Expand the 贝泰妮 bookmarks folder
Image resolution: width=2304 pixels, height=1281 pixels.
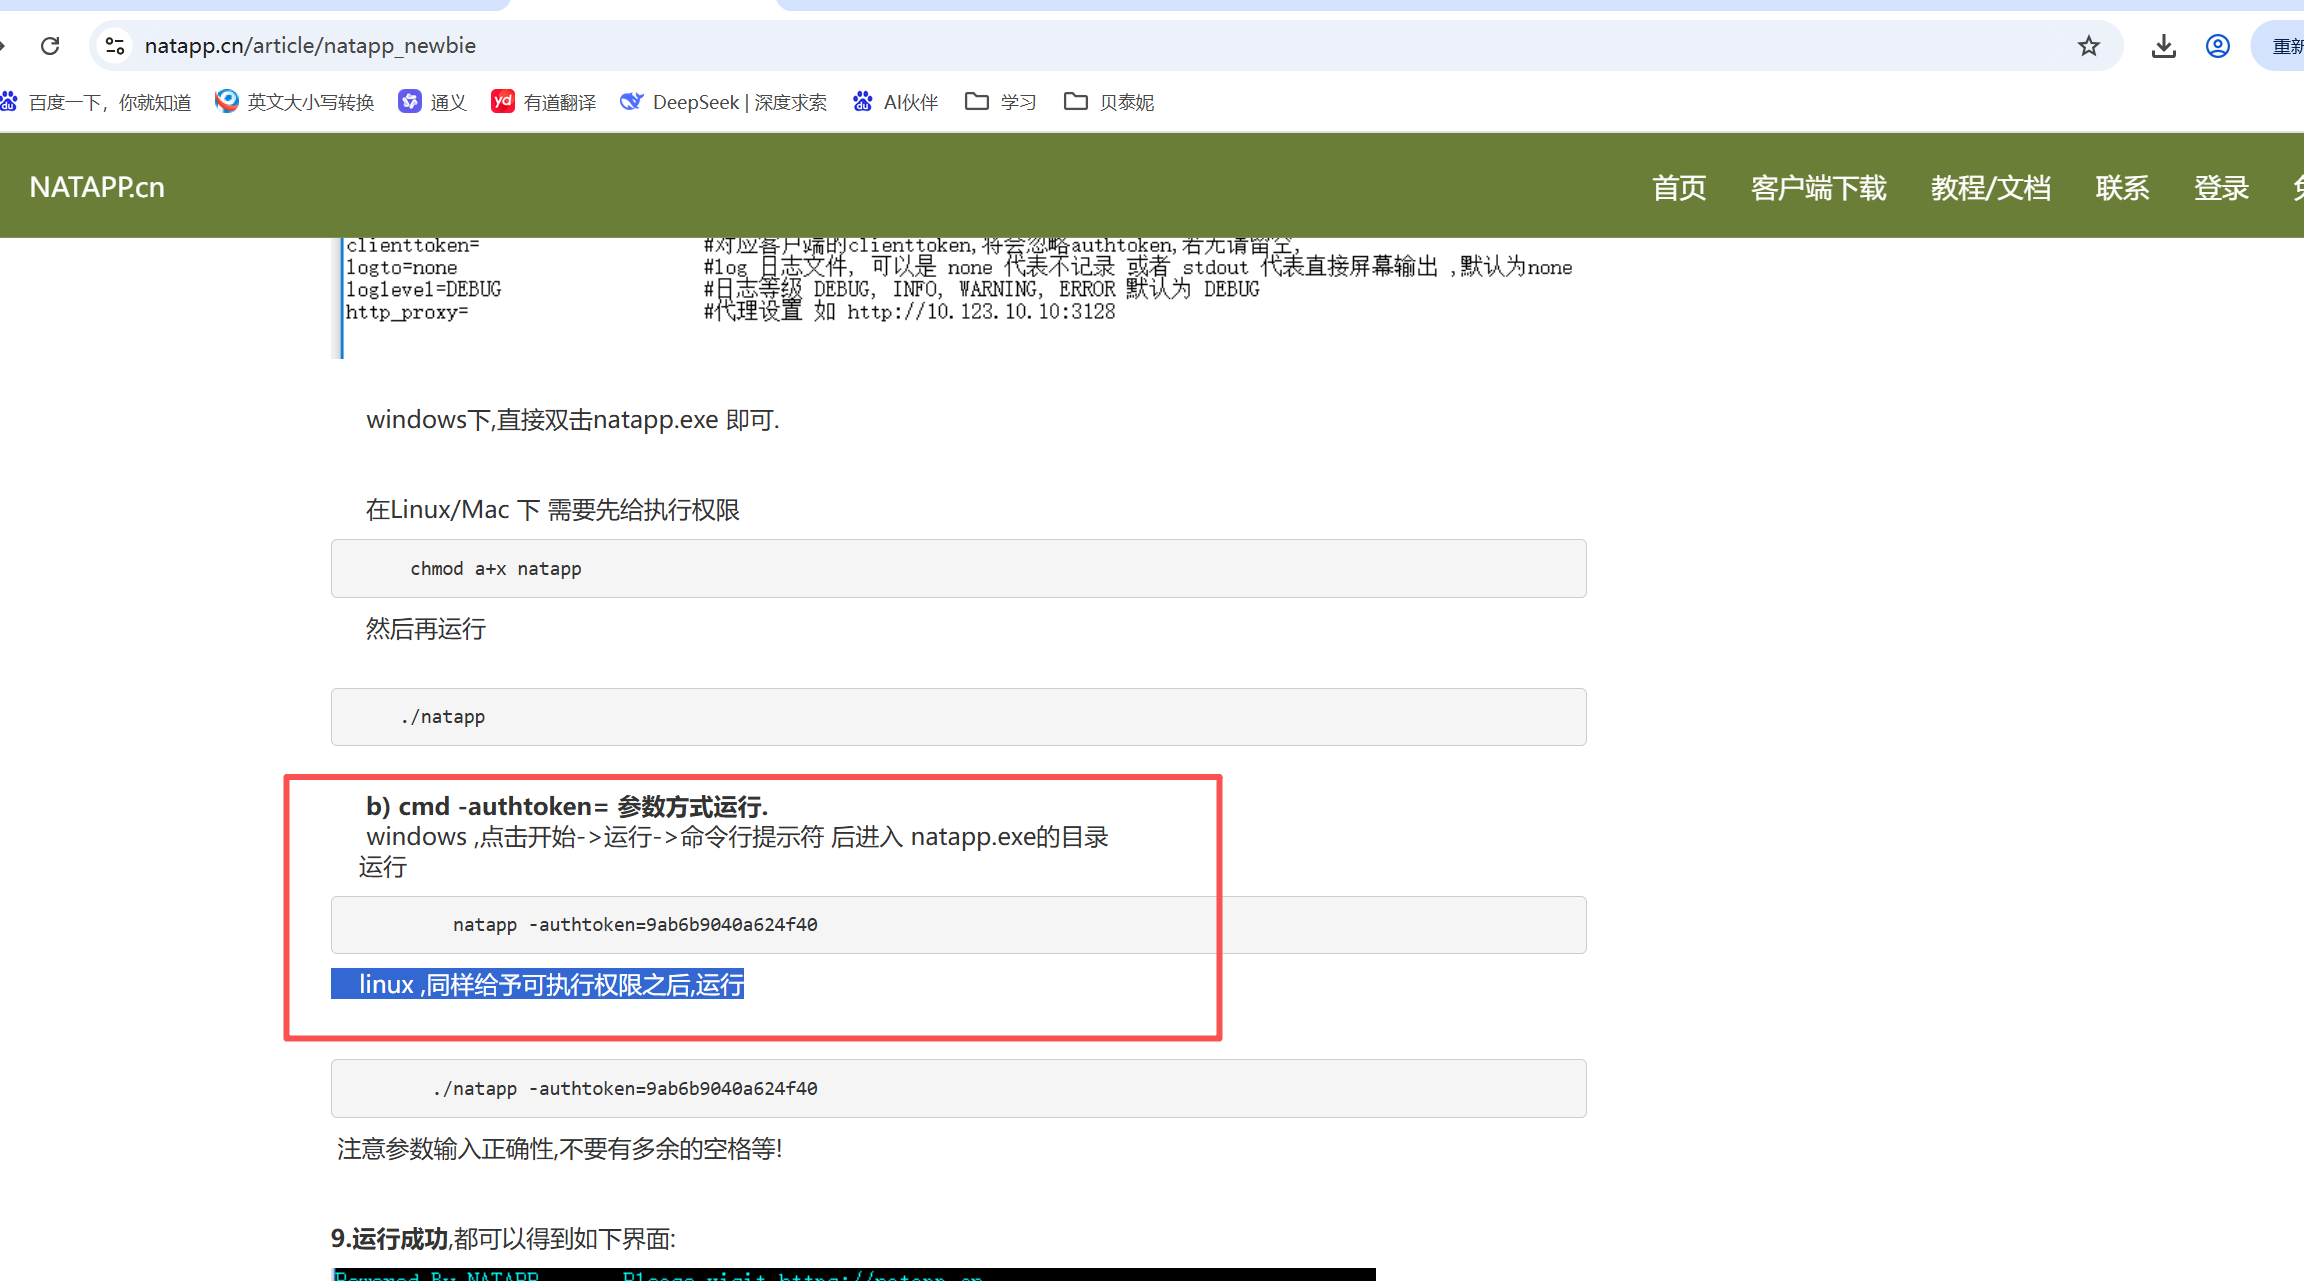(x=1108, y=102)
